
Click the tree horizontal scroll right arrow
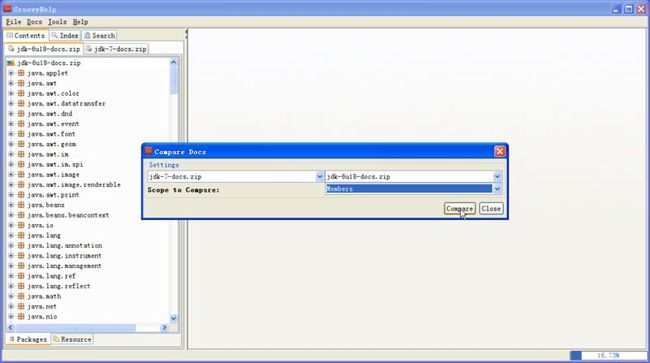(x=164, y=327)
